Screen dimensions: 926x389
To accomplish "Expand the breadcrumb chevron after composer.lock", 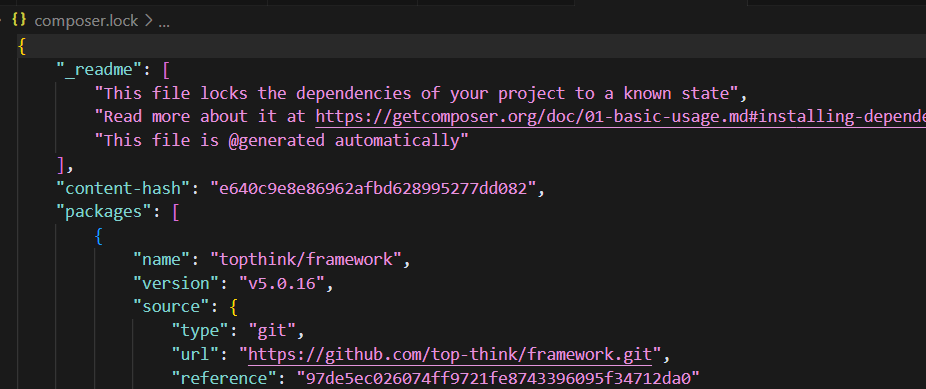I will pyautogui.click(x=148, y=21).
